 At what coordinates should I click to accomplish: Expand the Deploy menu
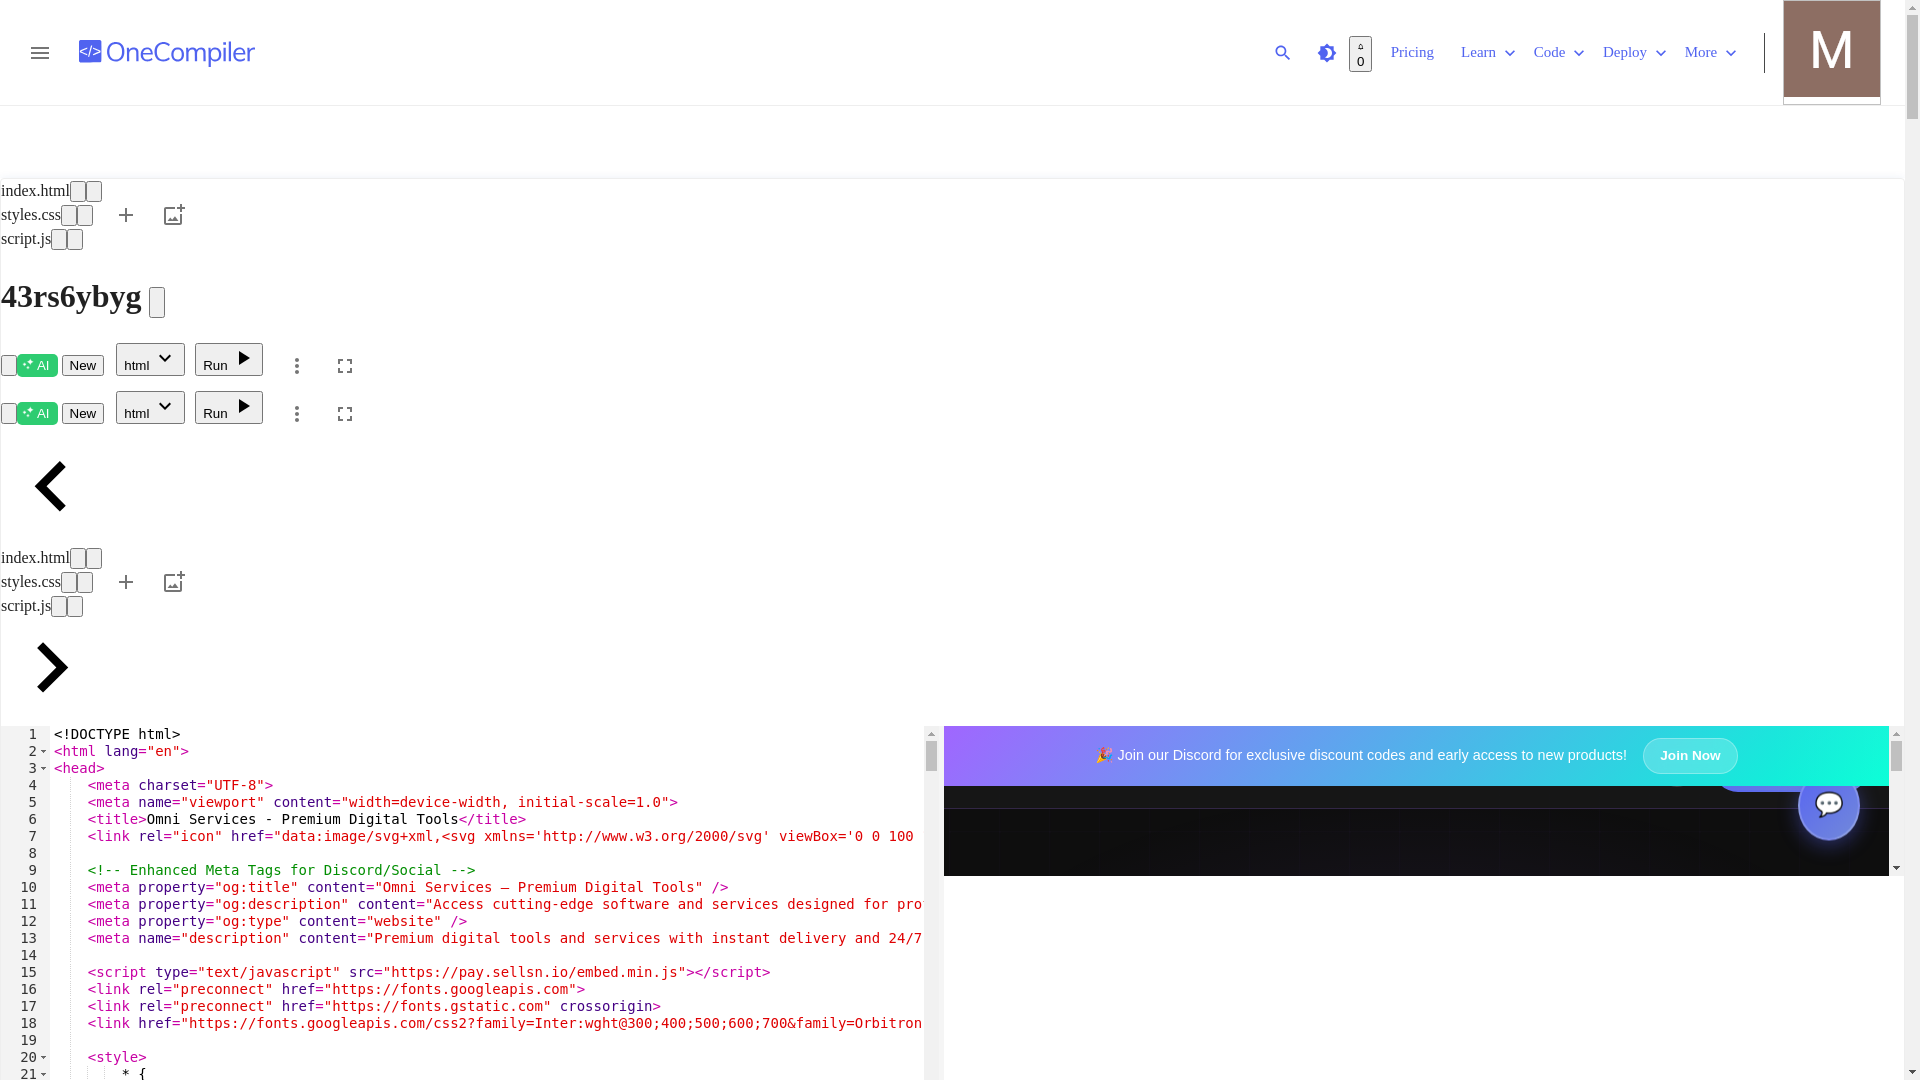tap(1634, 52)
